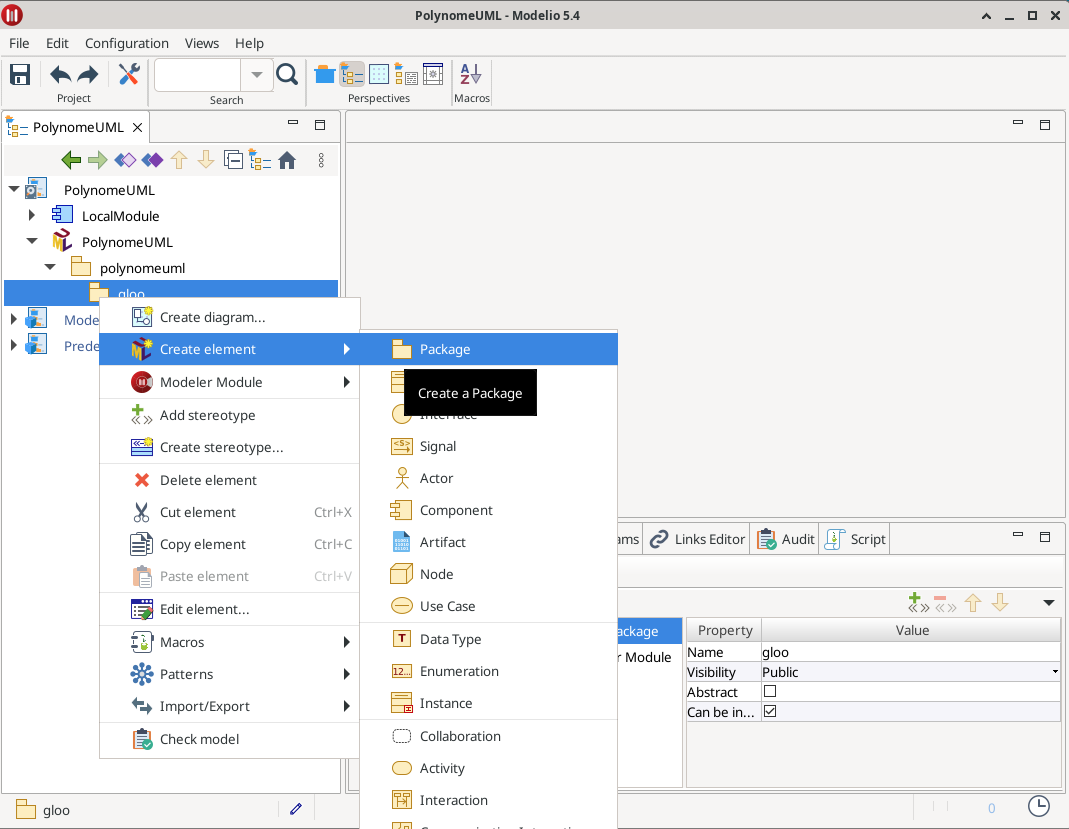Open the Help menu

pyautogui.click(x=250, y=43)
